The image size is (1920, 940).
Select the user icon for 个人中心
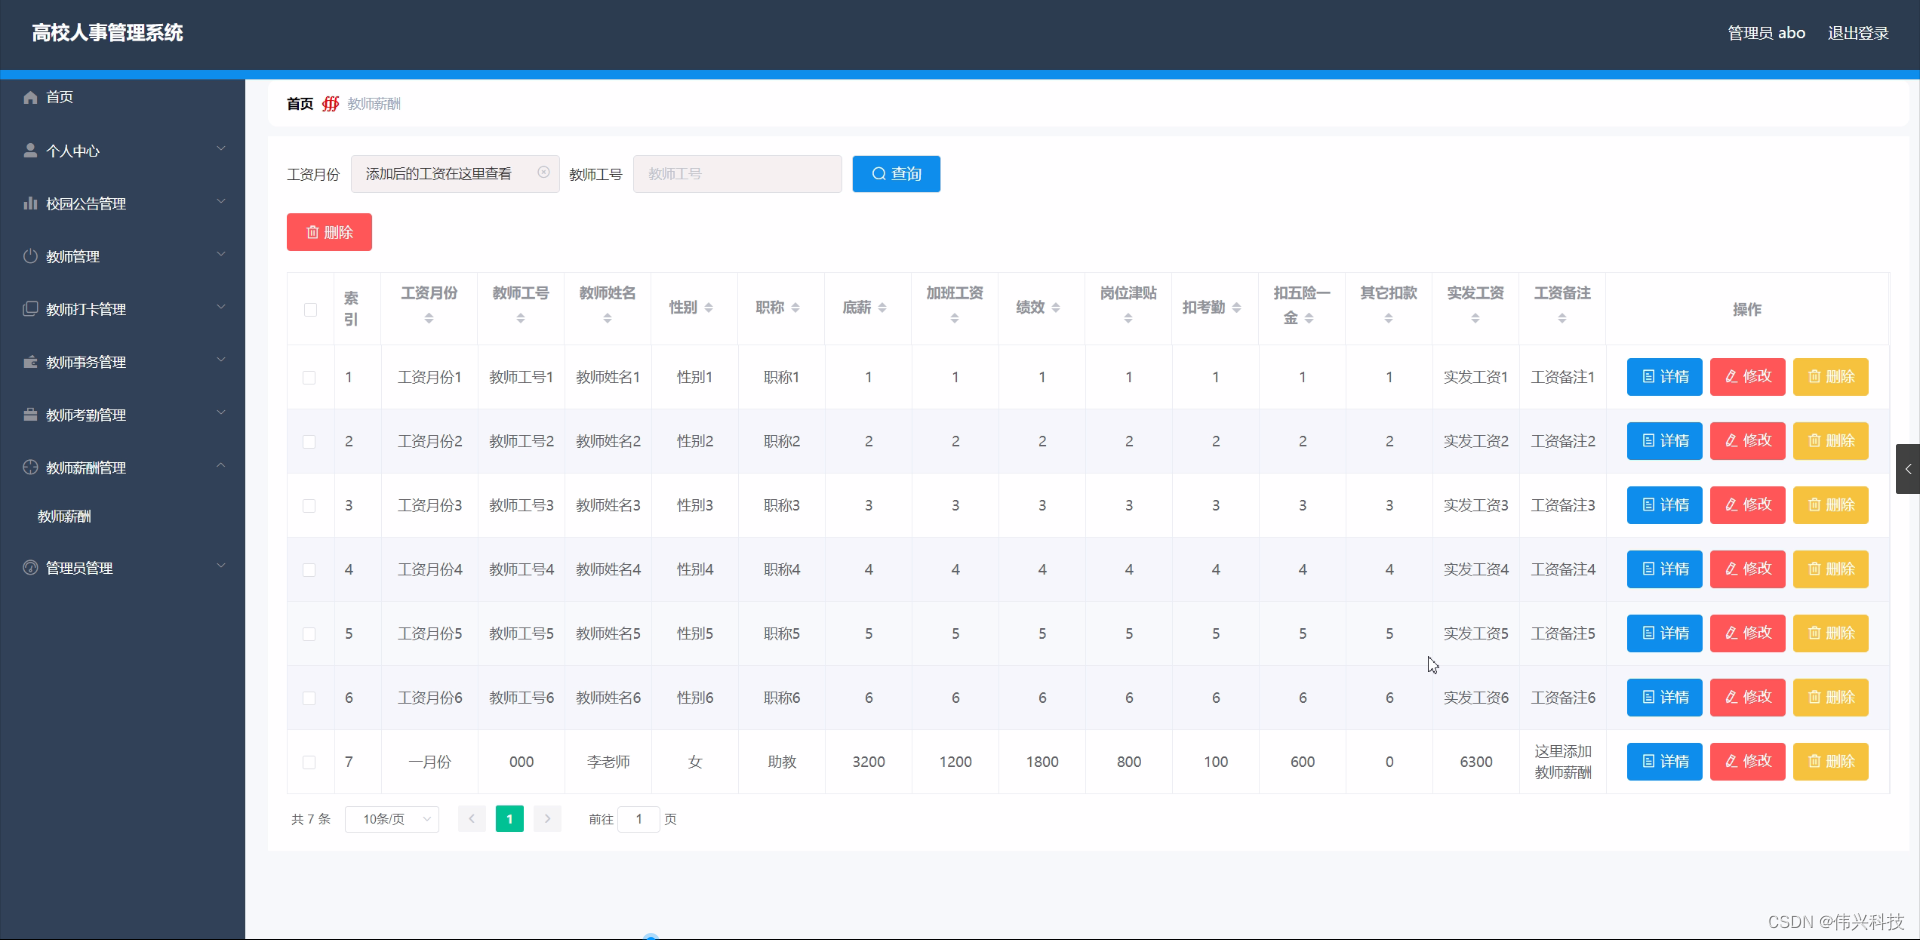click(x=30, y=150)
